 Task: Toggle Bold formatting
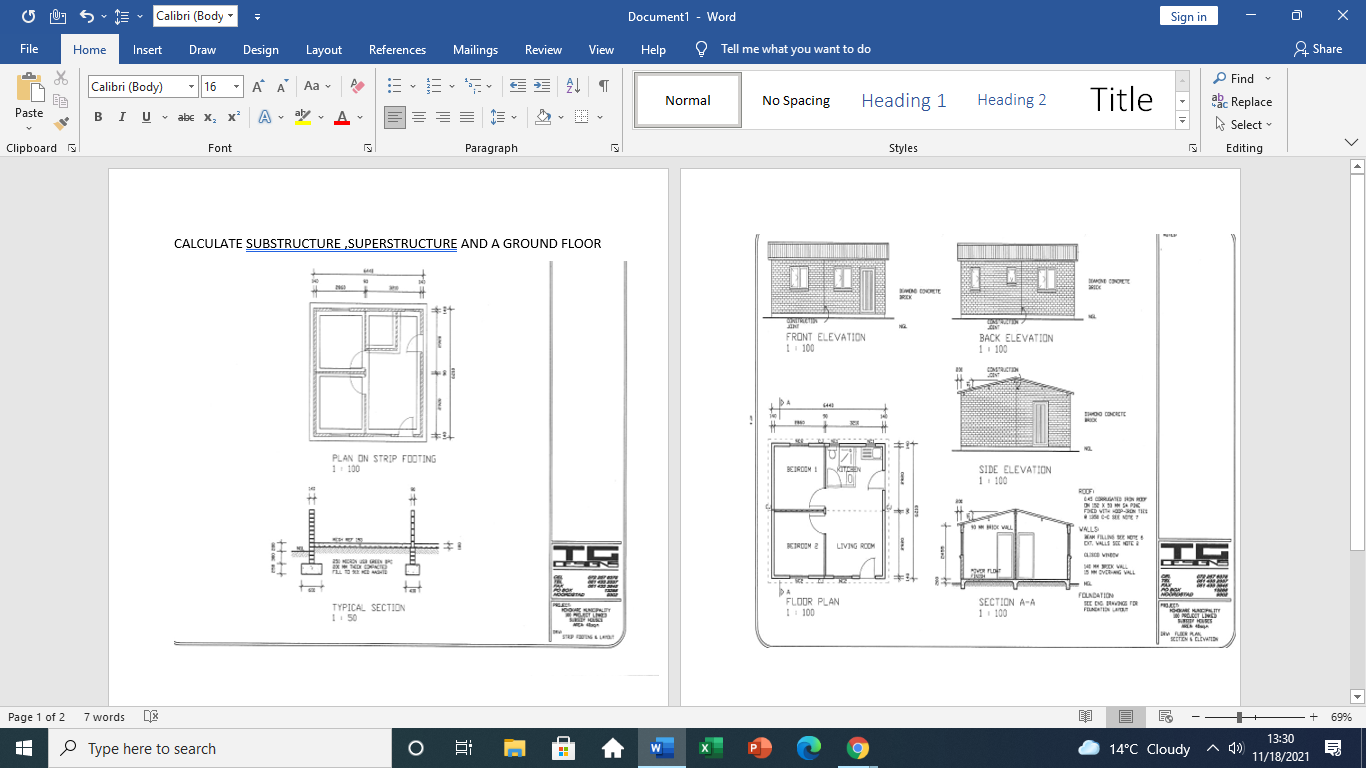pos(98,118)
